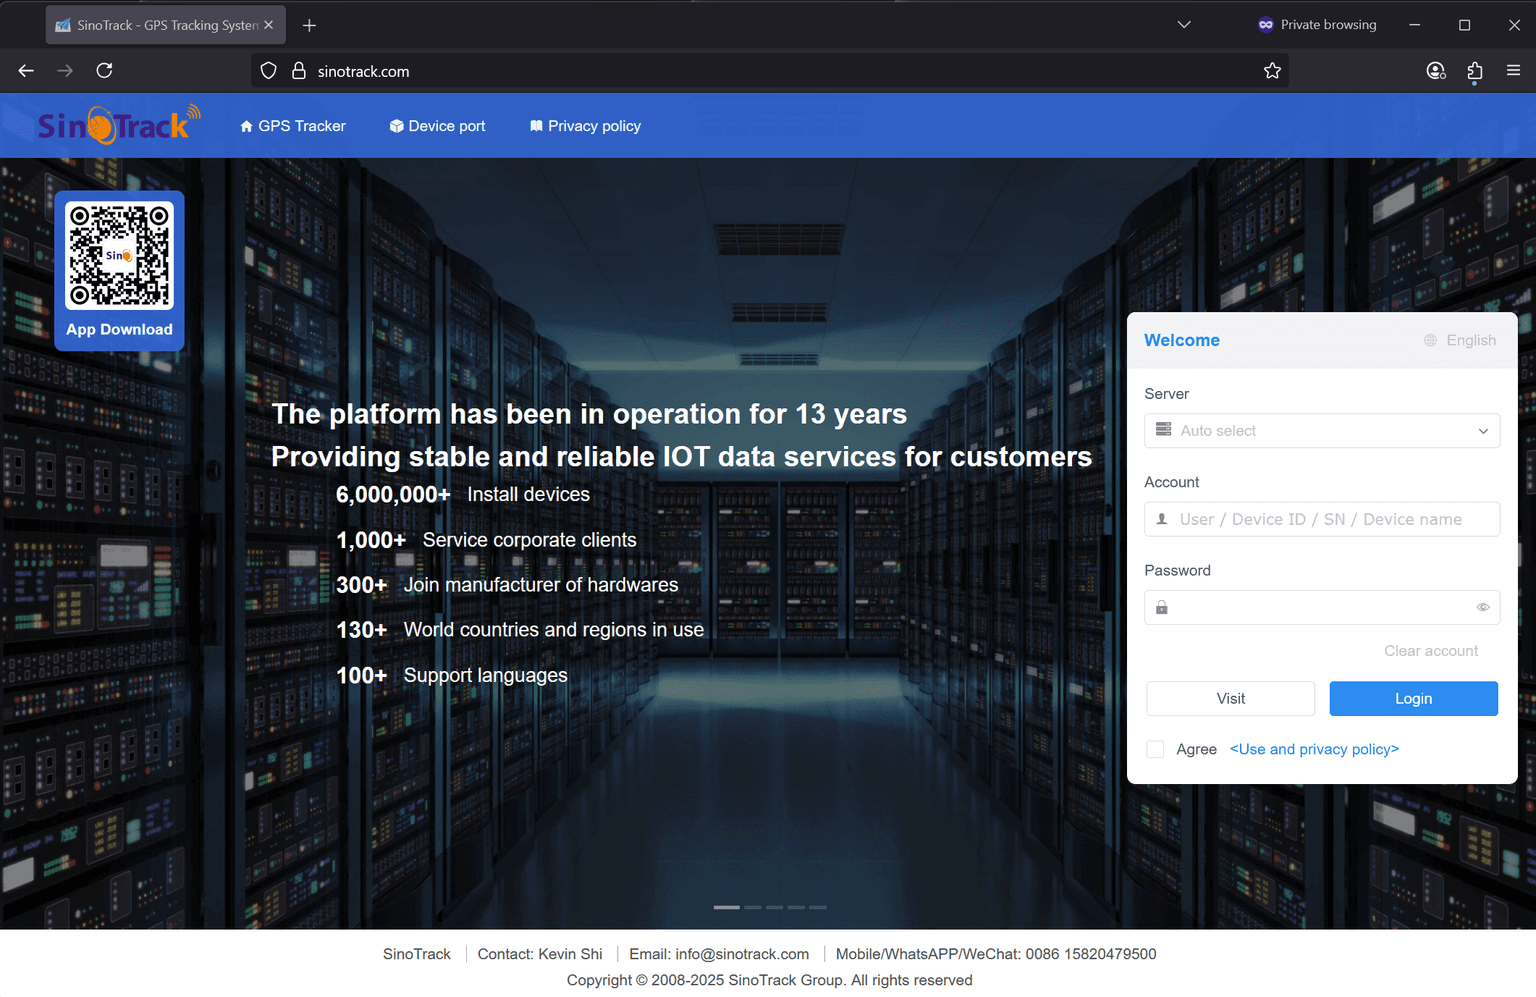Select the English language globe icon
1536x997 pixels.
[1429, 340]
